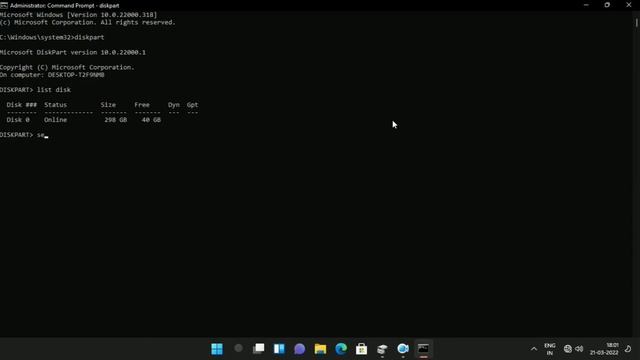Screen dimensions: 640x360
Task: Click the 'Status' column header
Action: click(x=56, y=105)
